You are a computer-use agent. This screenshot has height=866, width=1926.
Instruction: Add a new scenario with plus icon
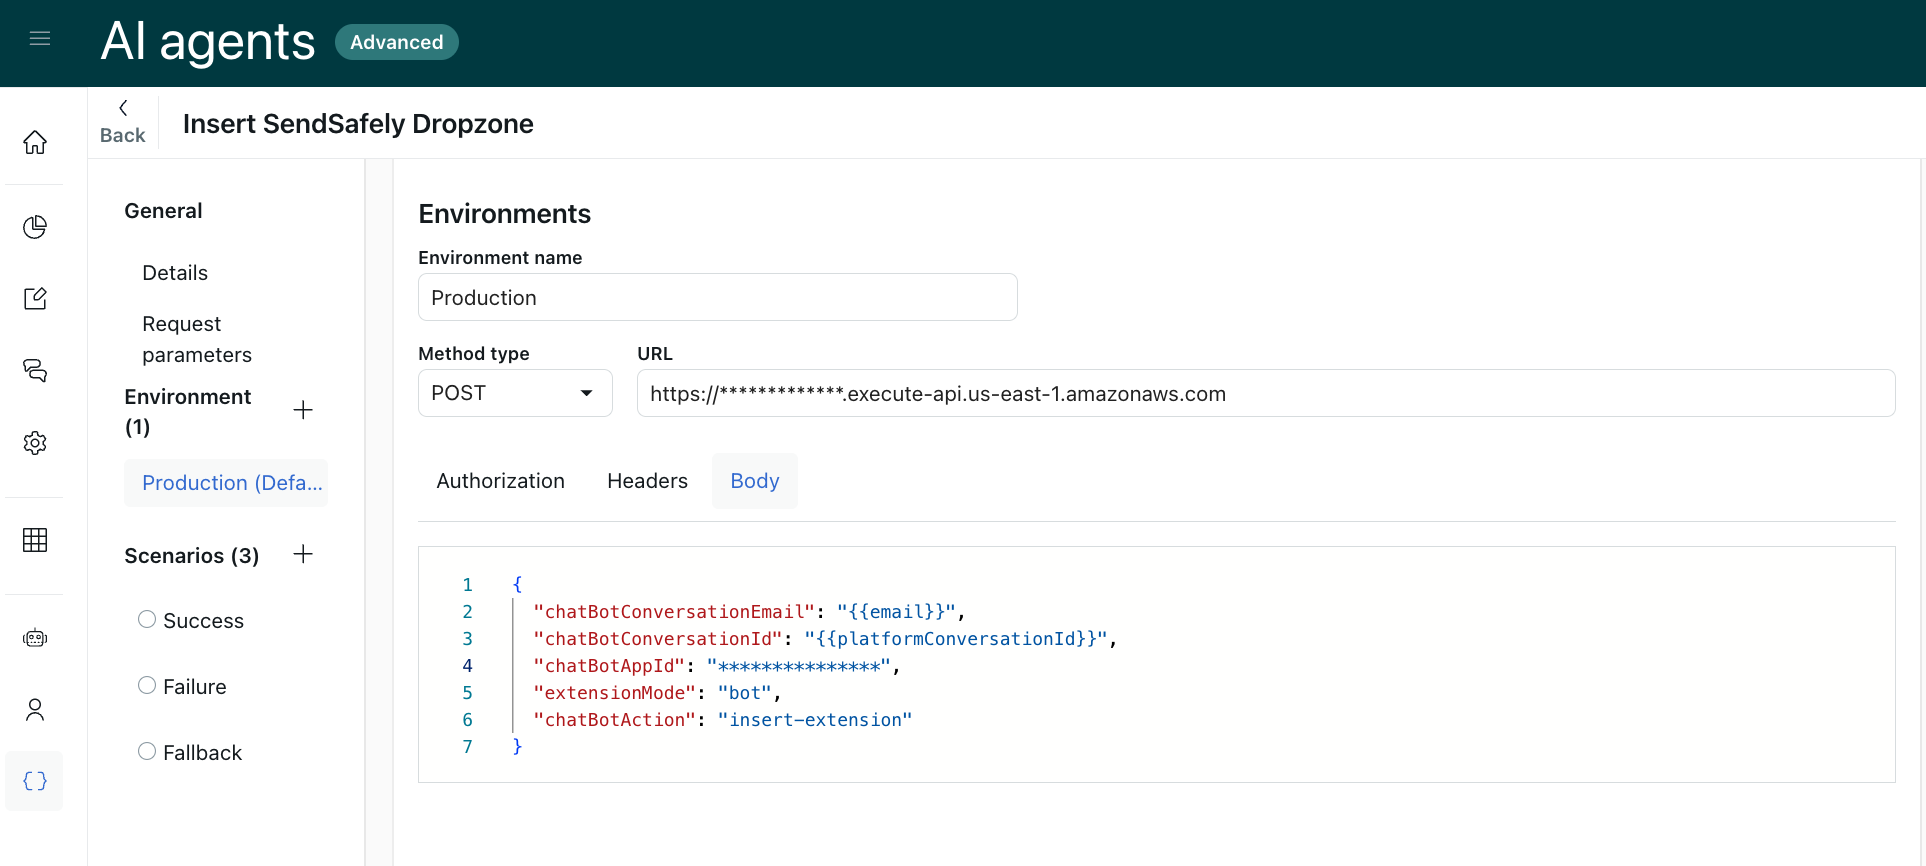tap(303, 554)
